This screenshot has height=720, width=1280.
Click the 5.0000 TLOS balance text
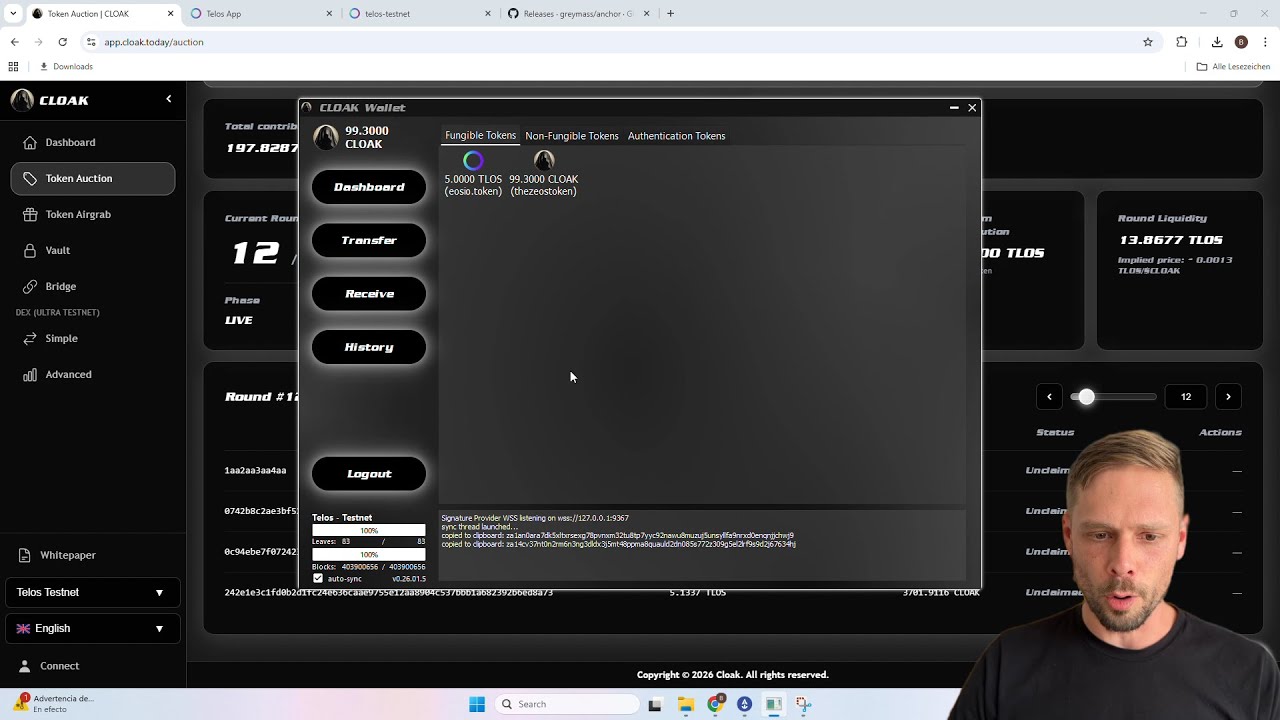[473, 179]
